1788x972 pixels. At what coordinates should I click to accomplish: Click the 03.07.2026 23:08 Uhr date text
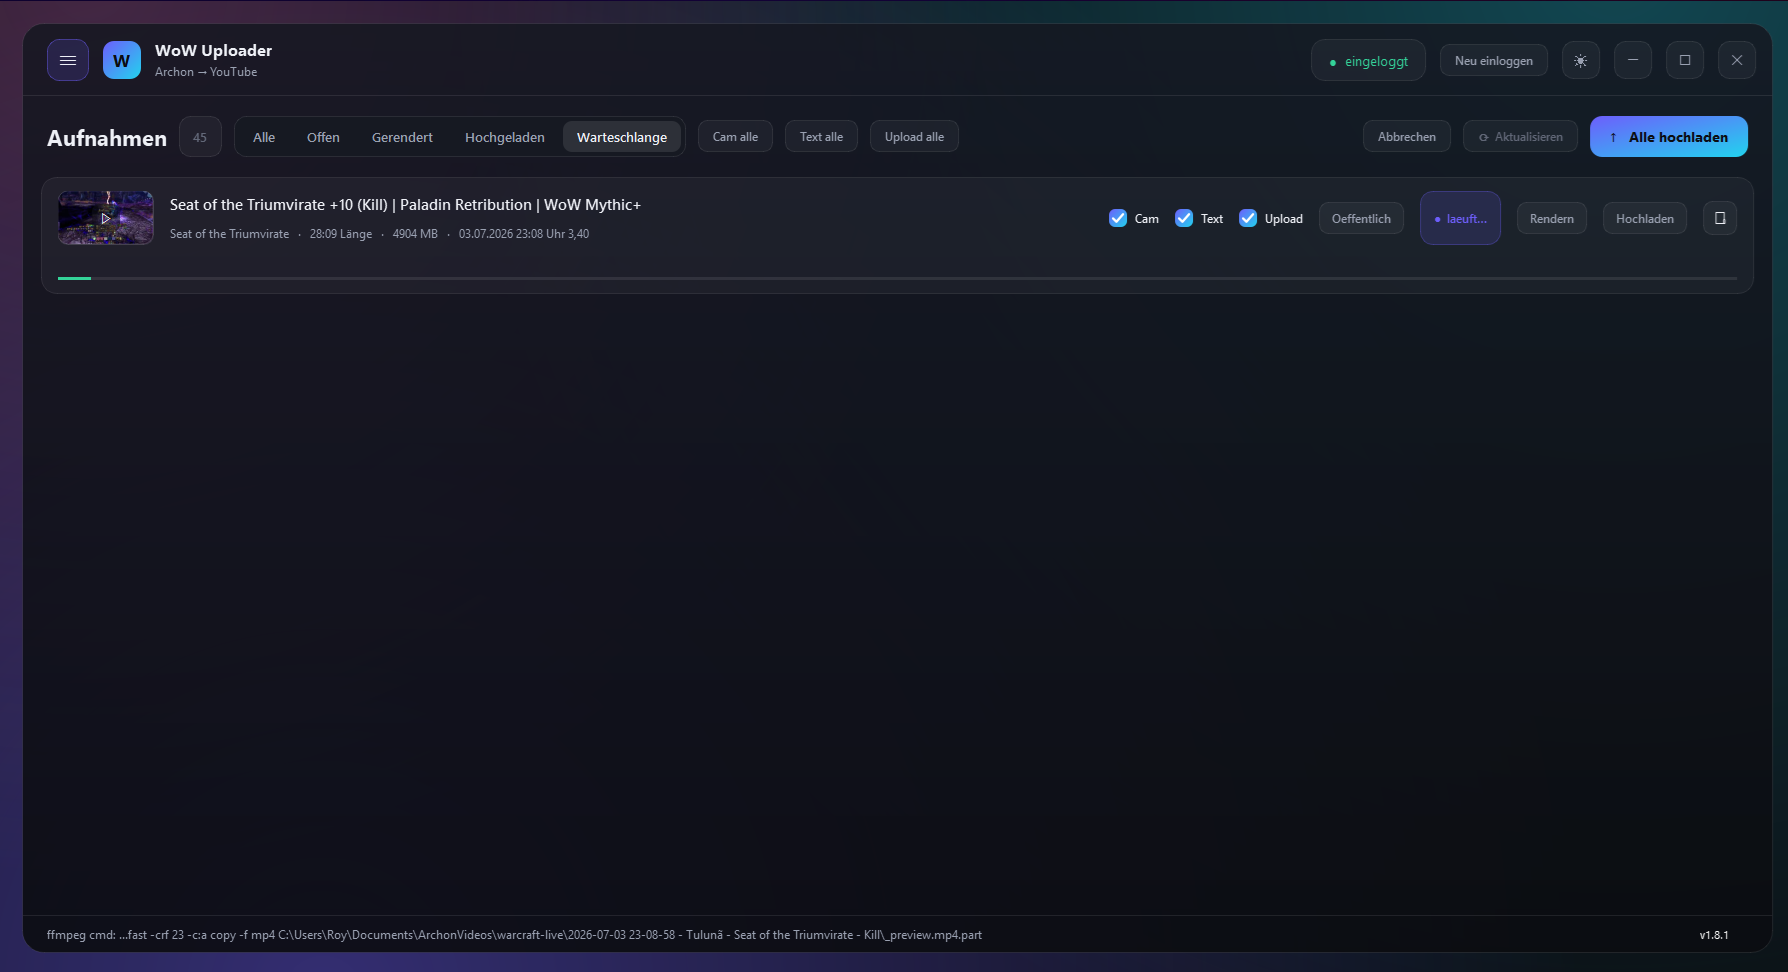[x=524, y=234]
